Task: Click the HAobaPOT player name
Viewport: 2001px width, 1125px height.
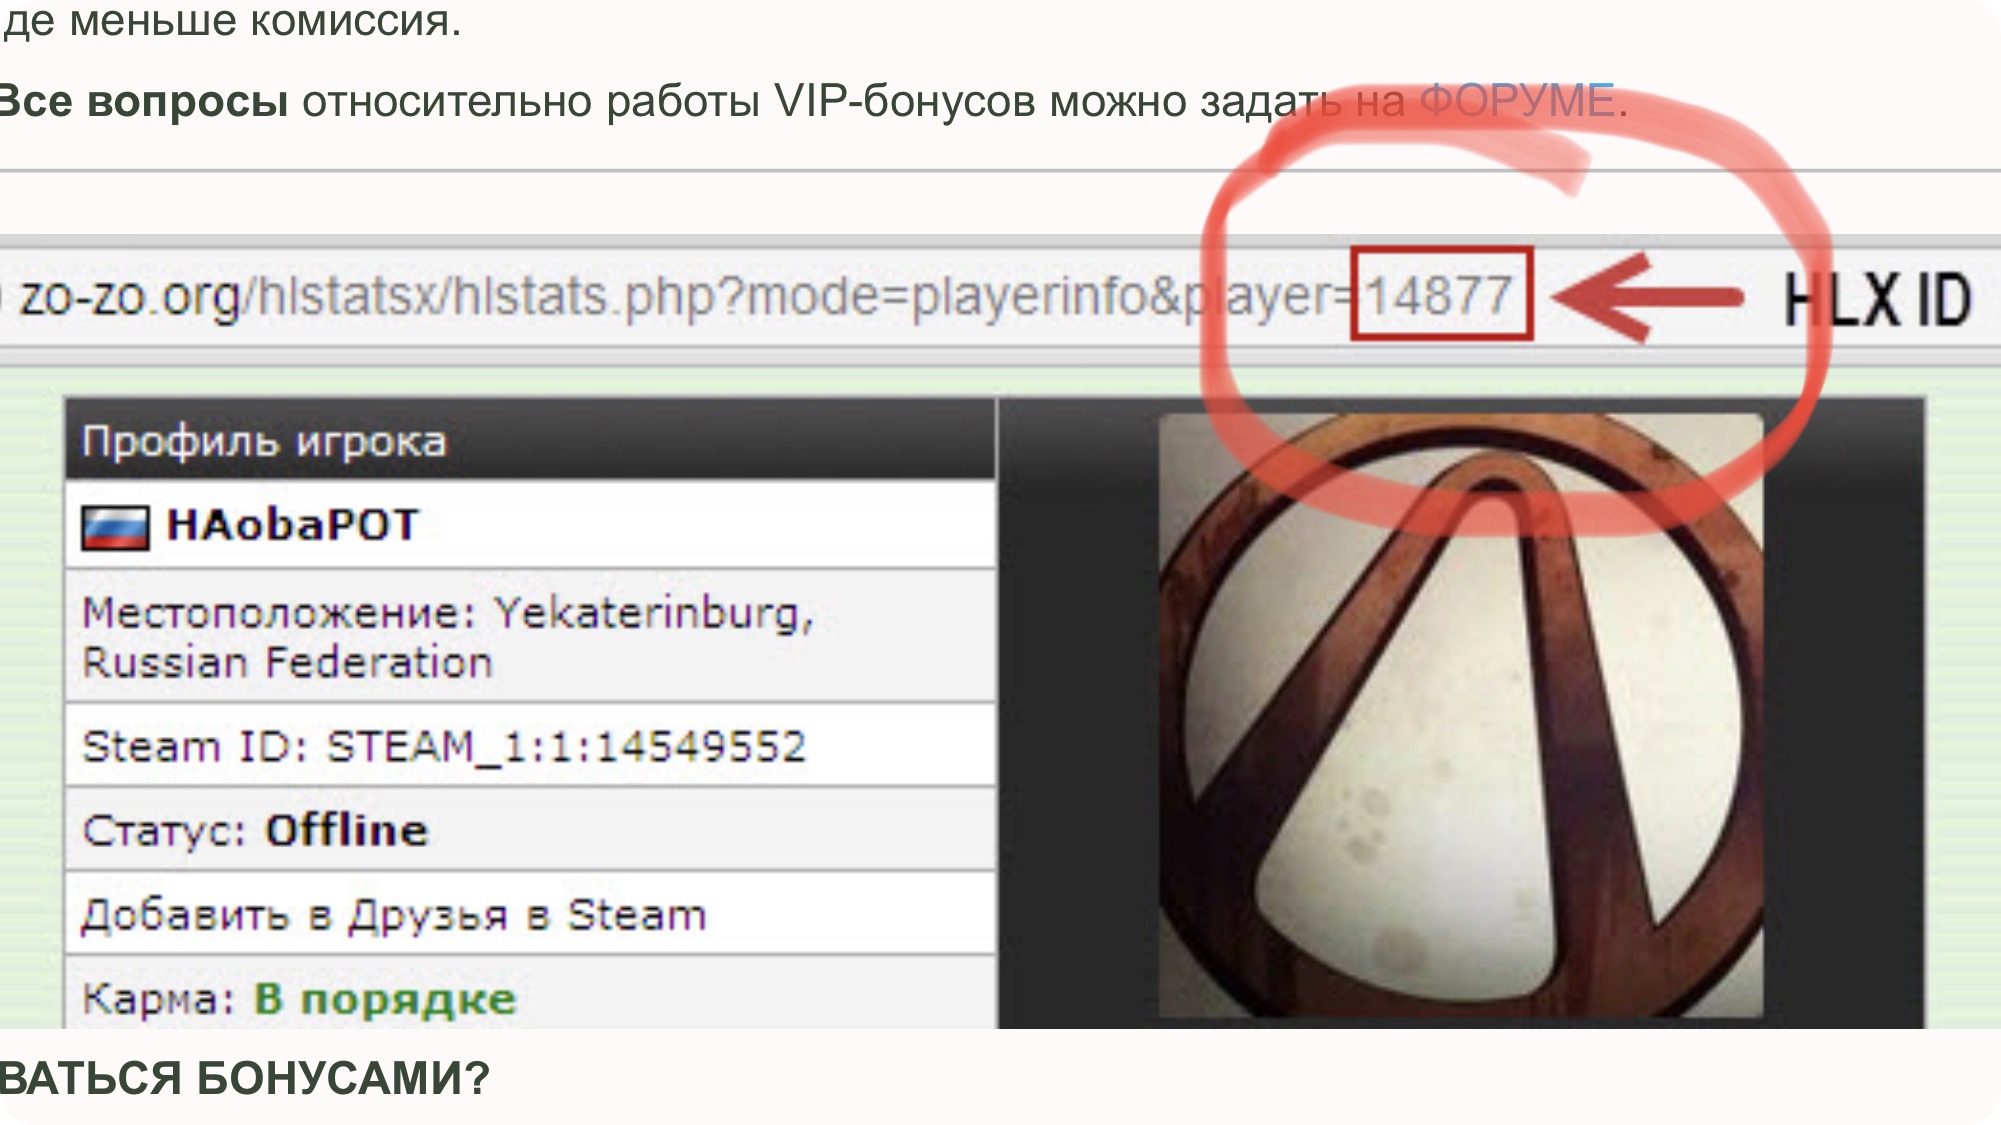Action: pos(293,525)
